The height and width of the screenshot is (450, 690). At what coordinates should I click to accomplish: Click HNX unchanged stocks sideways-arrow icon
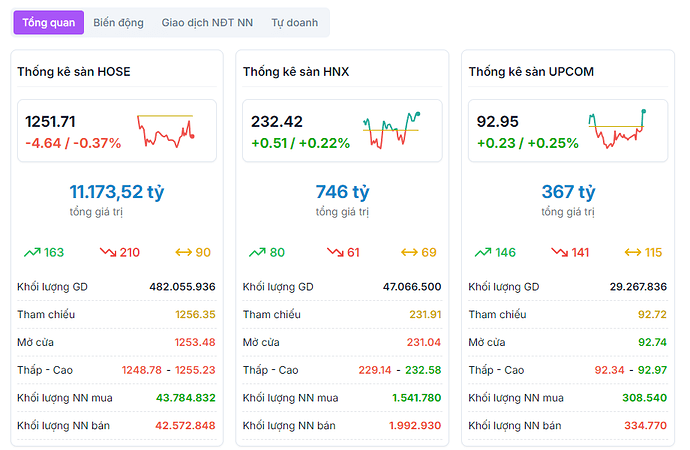pos(409,252)
